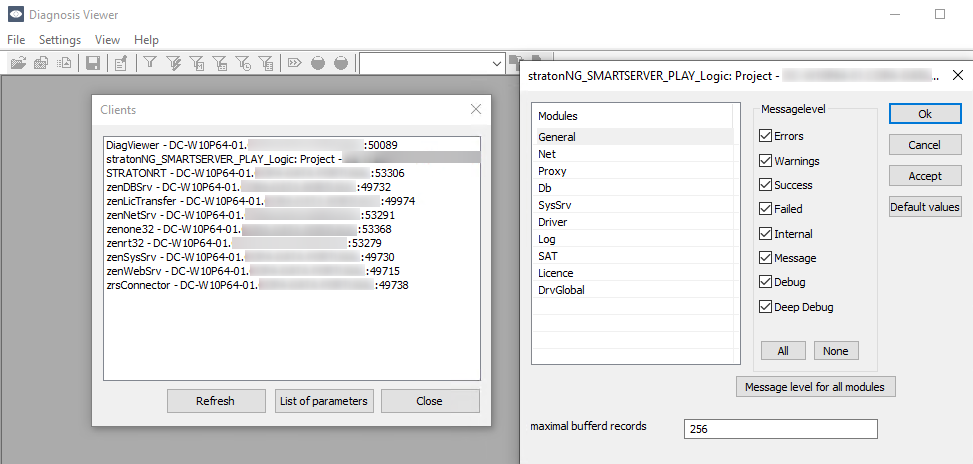Open the View menu

tap(107, 40)
